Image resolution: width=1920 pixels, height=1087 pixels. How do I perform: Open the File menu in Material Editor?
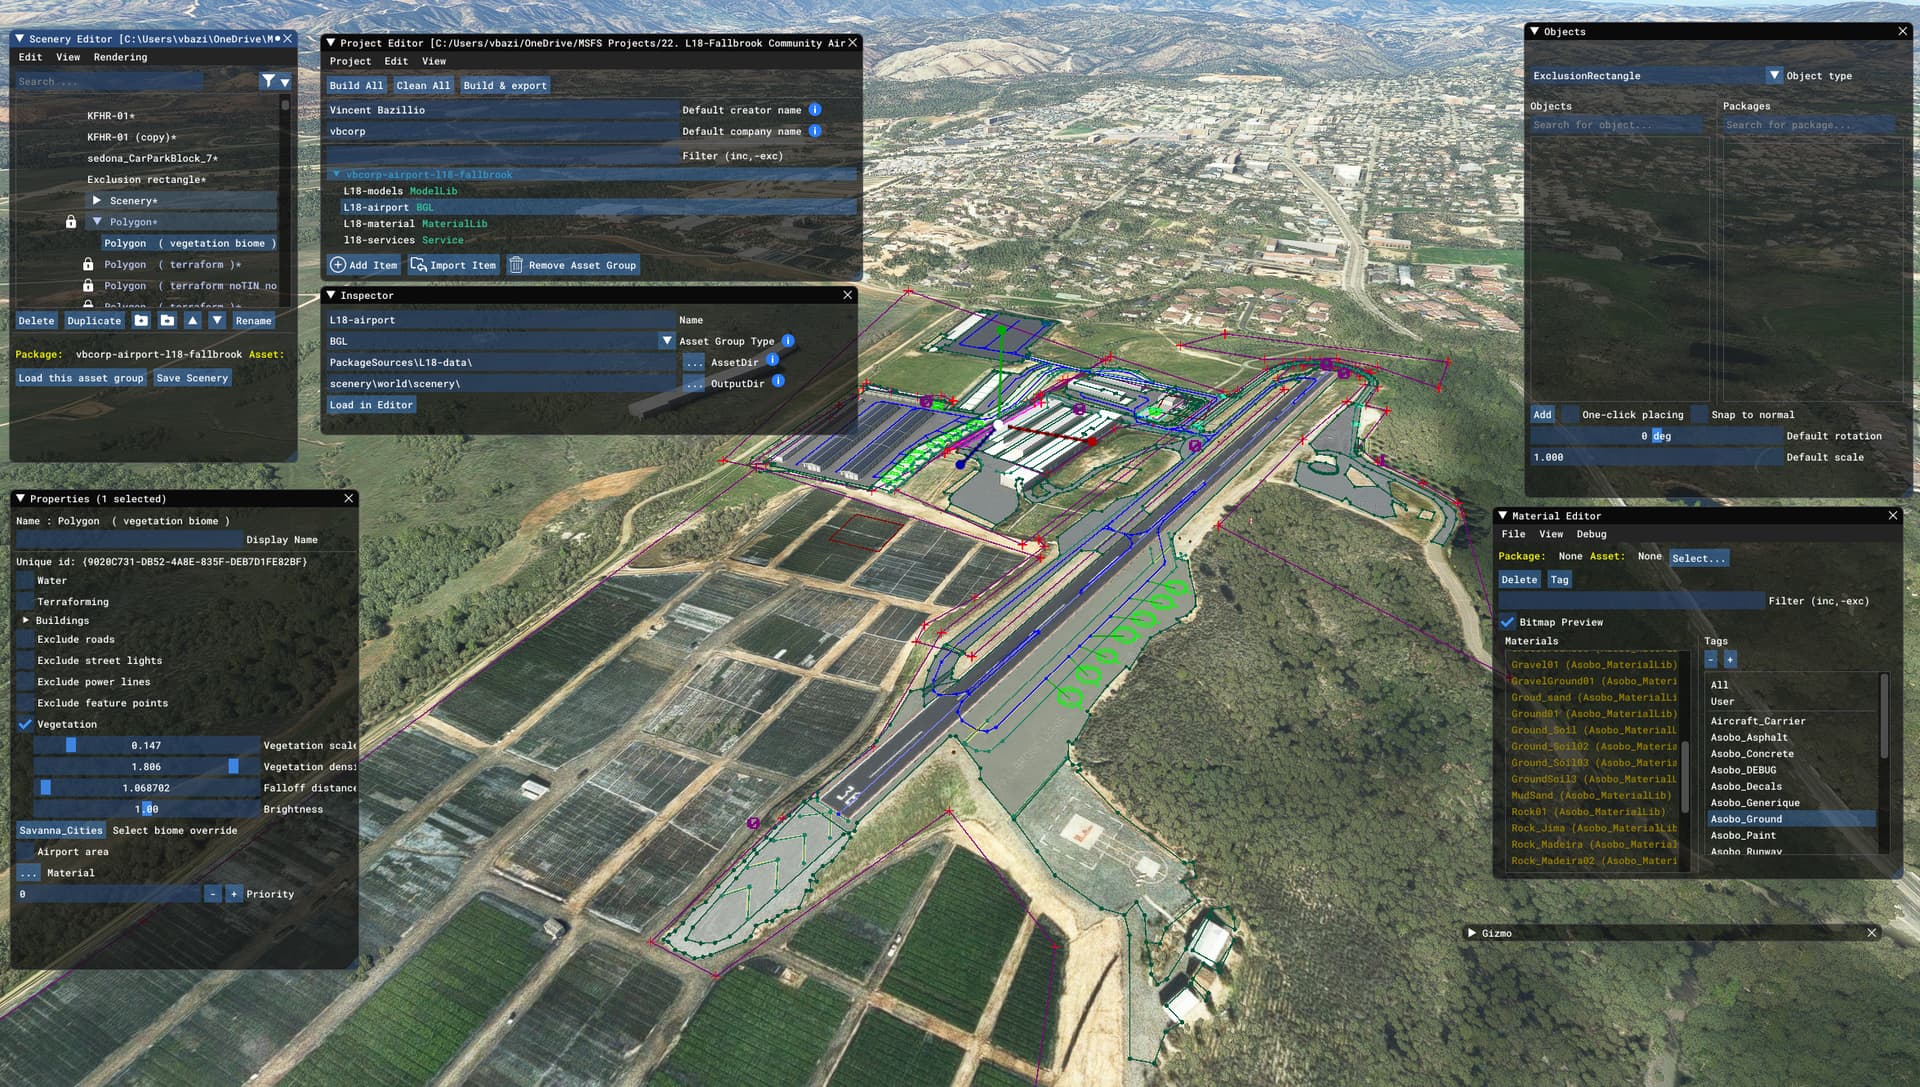[1513, 534]
